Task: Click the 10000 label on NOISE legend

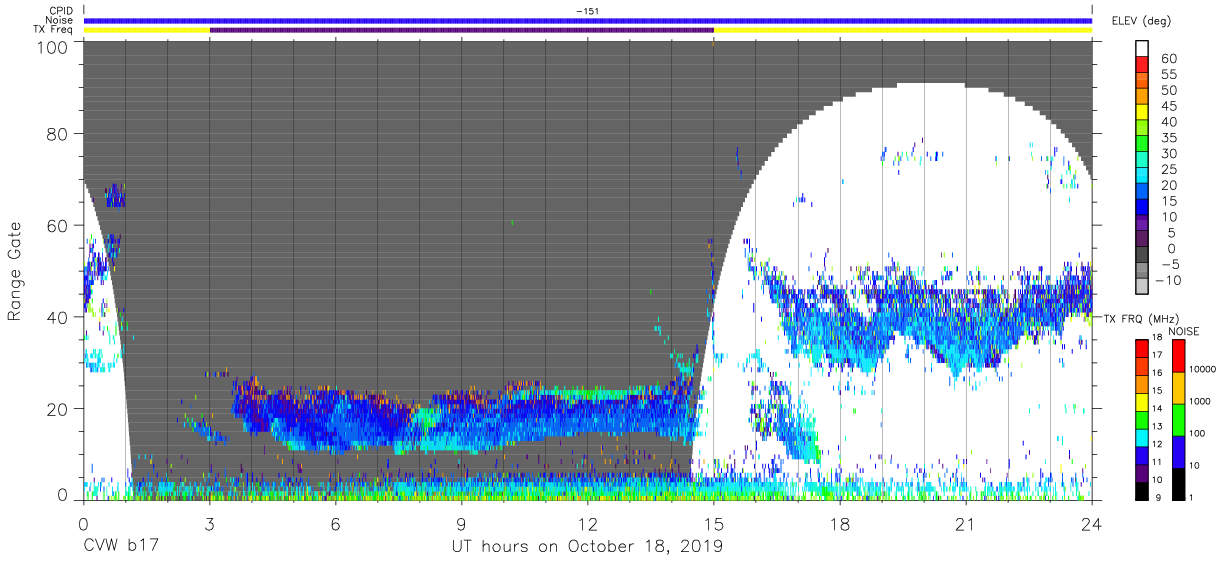Action: pyautogui.click(x=1203, y=370)
